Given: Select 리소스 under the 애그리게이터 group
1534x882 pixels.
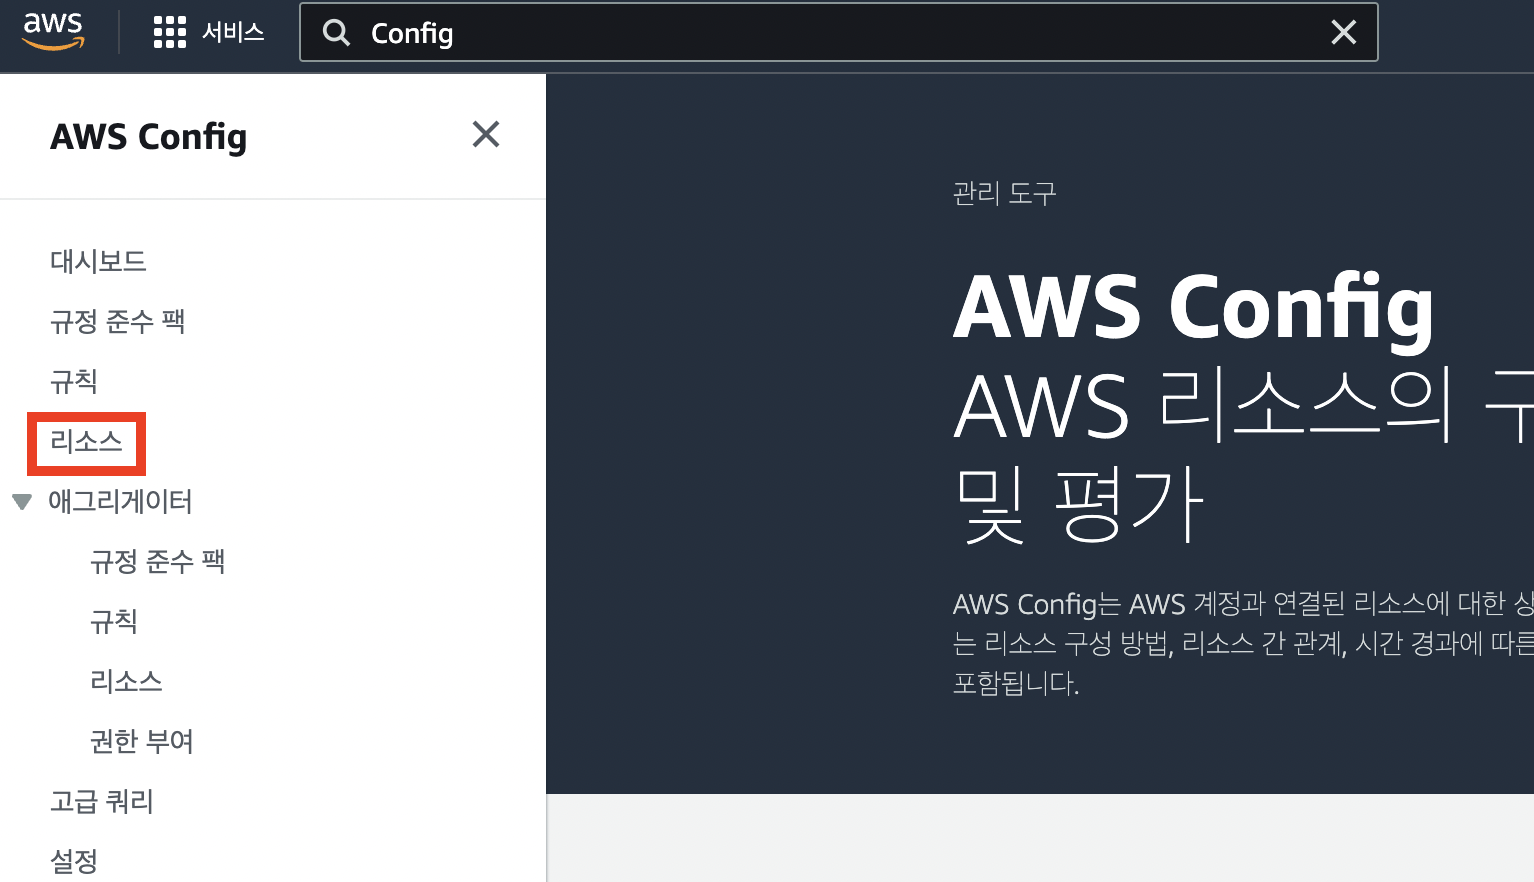Looking at the screenshot, I should 127,681.
